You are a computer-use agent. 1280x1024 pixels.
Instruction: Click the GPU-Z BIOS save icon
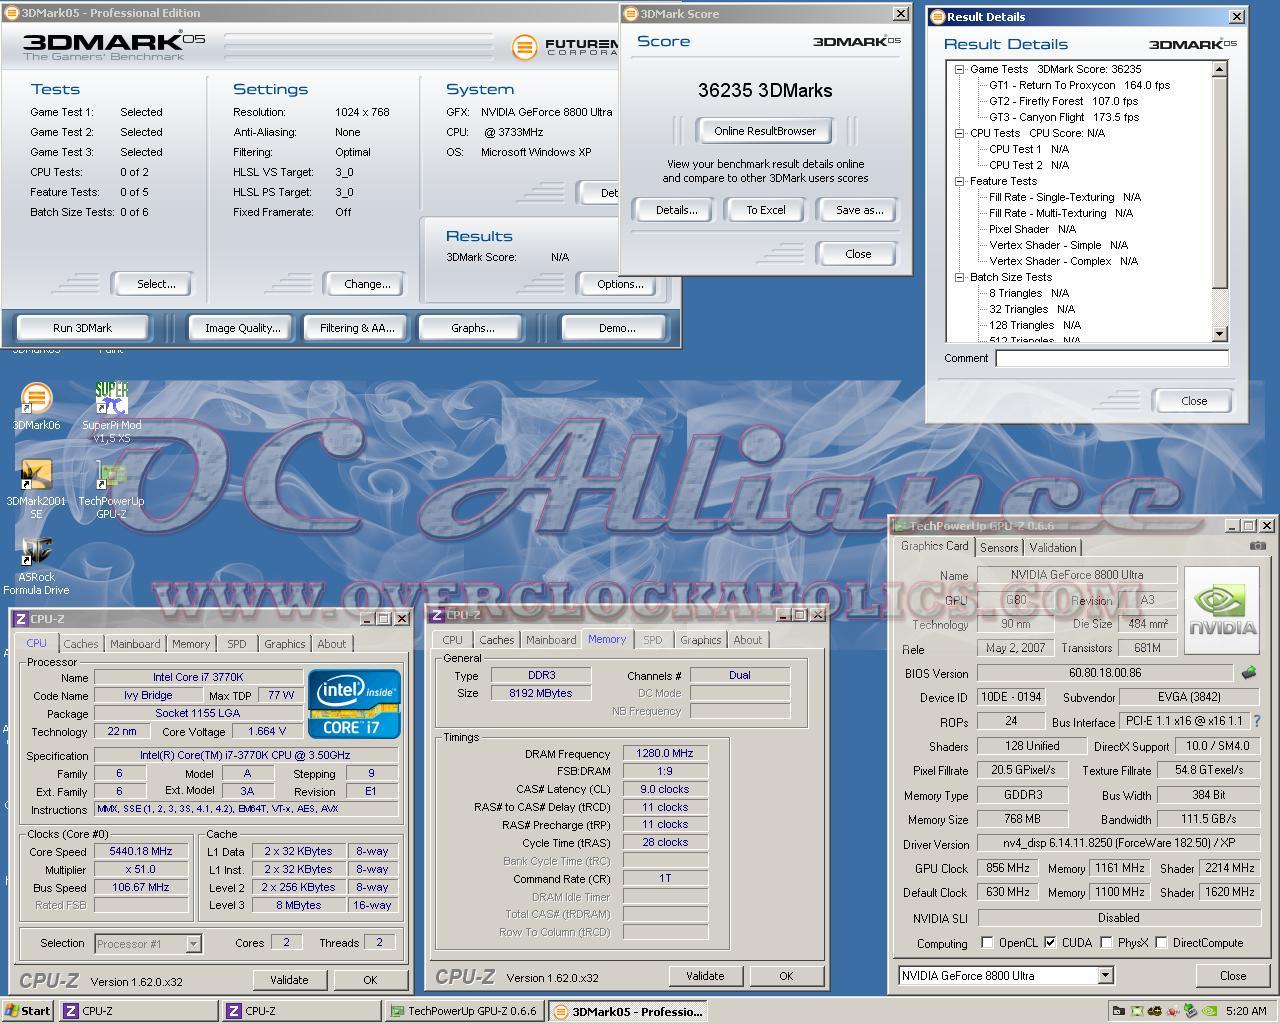click(1248, 673)
